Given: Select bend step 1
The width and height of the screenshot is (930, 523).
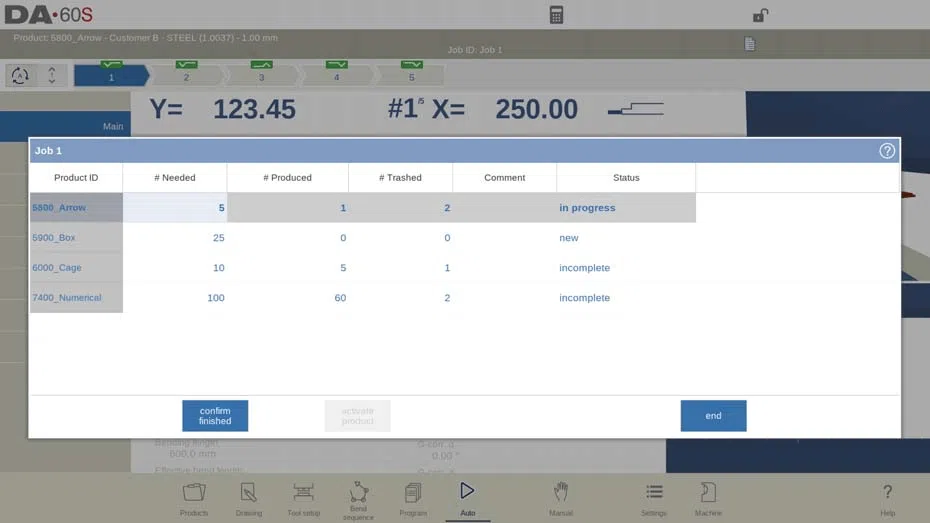Looking at the screenshot, I should click(111, 75).
